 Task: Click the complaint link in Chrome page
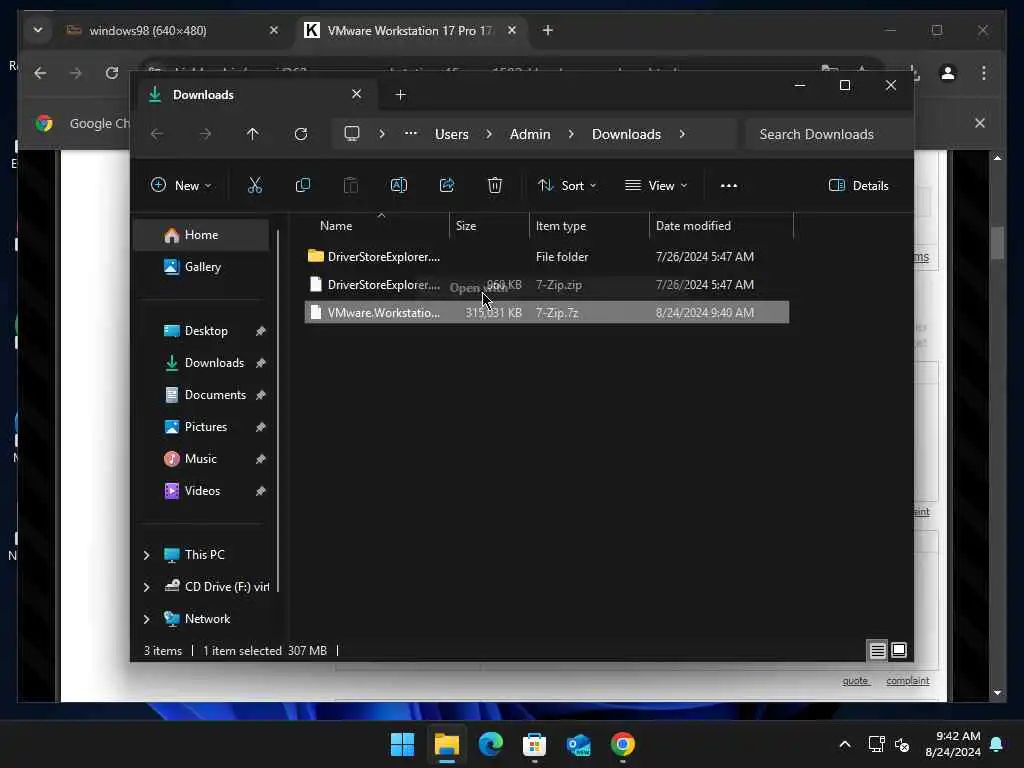tap(908, 680)
